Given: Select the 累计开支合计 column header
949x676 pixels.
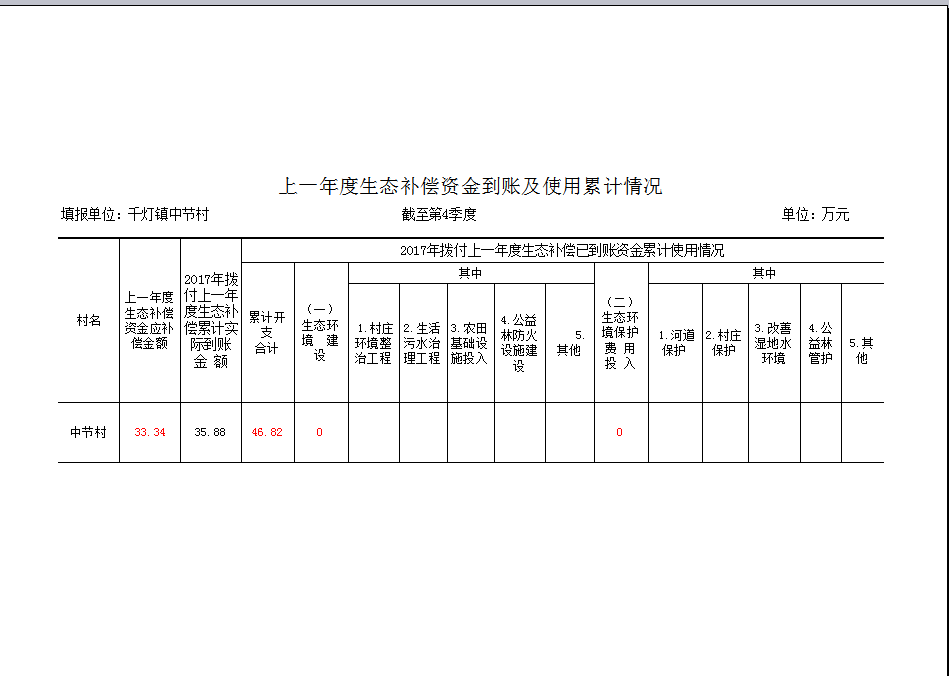Looking at the screenshot, I should pos(267,333).
